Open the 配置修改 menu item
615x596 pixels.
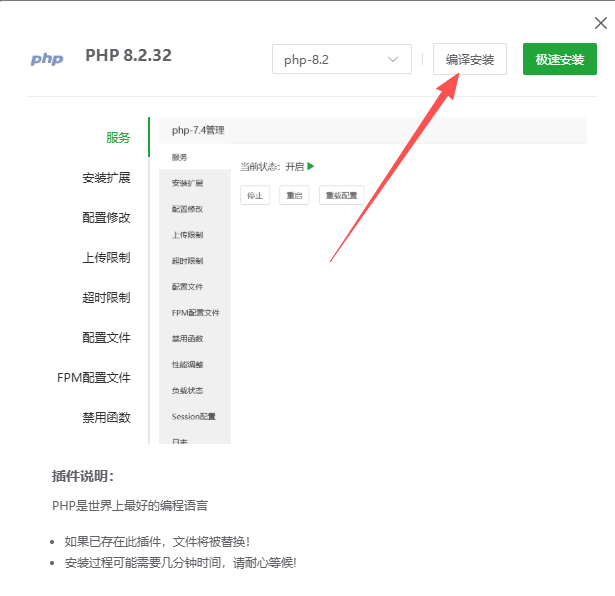pyautogui.click(x=106, y=218)
